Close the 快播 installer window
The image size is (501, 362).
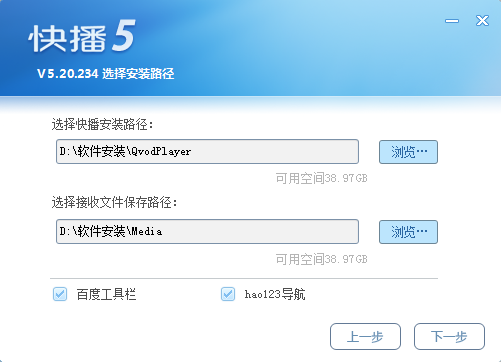[482, 21]
